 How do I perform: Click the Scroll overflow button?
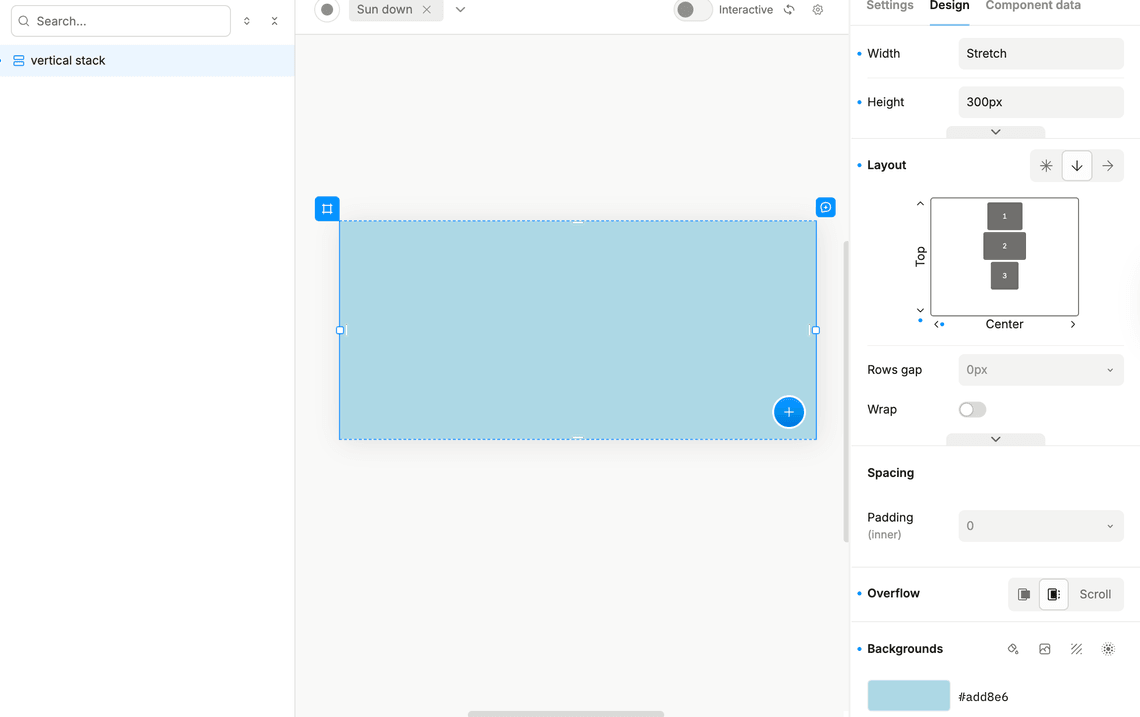pyautogui.click(x=1094, y=594)
